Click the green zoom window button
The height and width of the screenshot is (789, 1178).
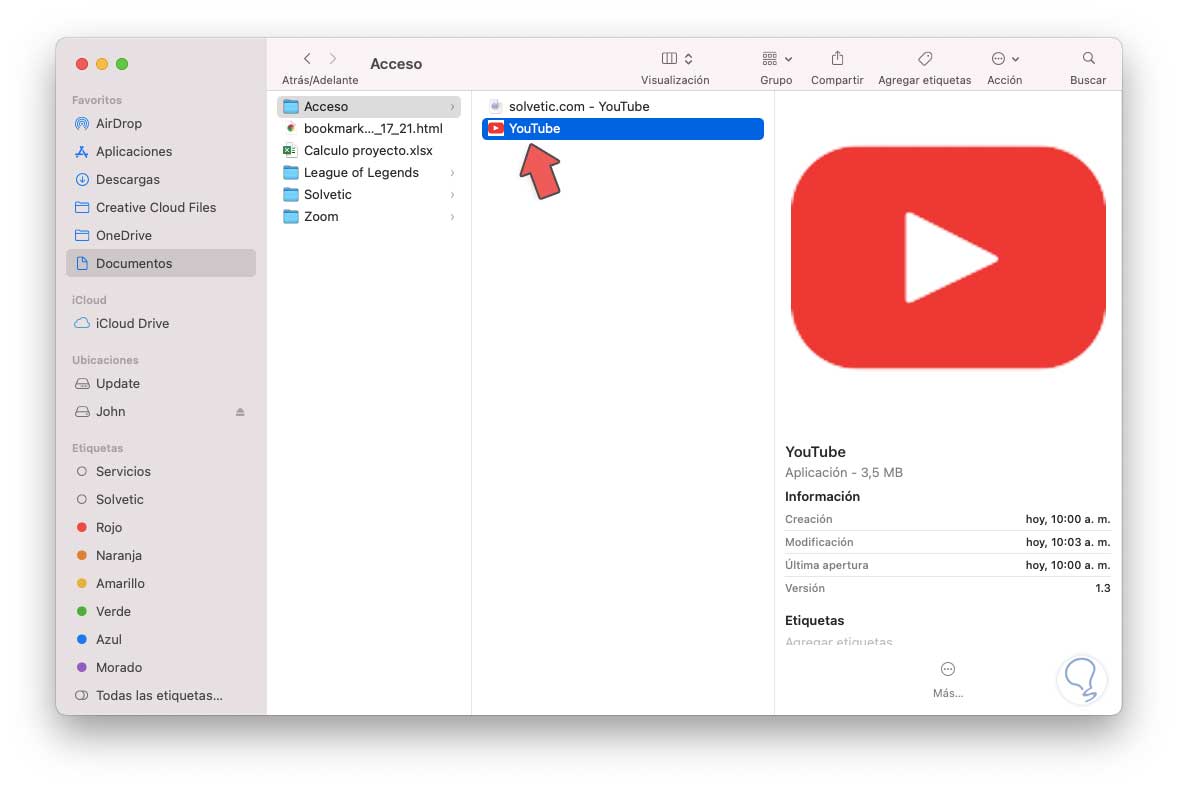point(122,64)
